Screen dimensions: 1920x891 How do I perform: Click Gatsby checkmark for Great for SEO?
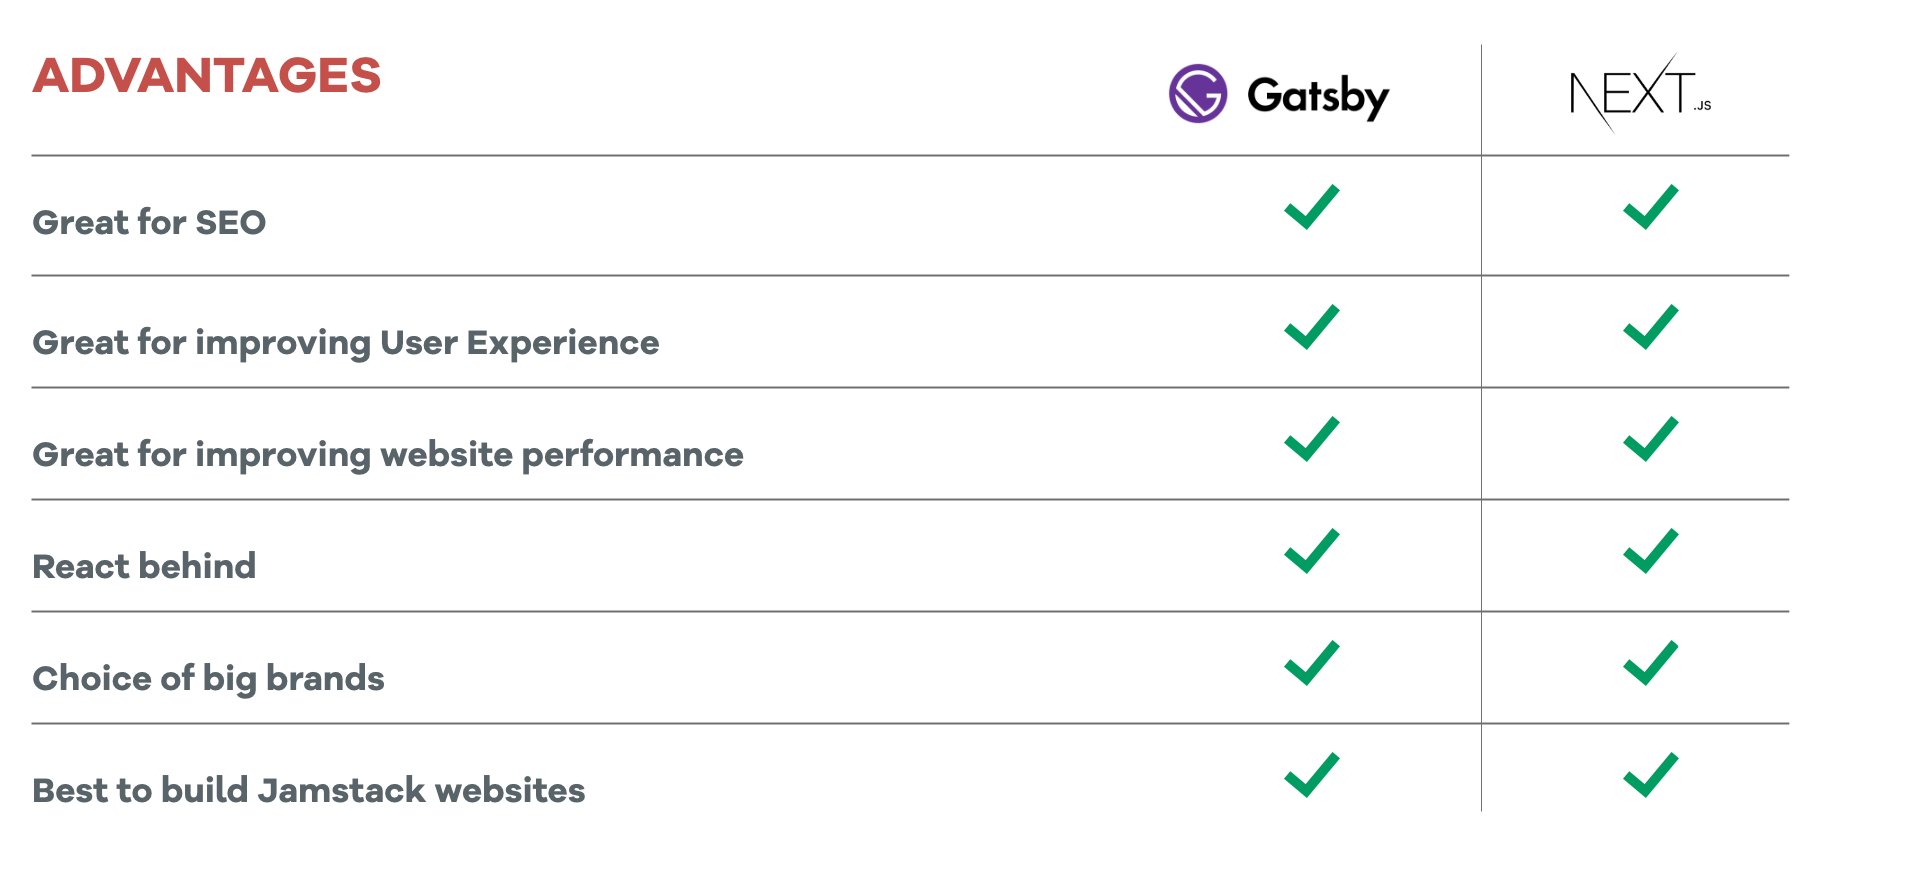tap(1311, 208)
